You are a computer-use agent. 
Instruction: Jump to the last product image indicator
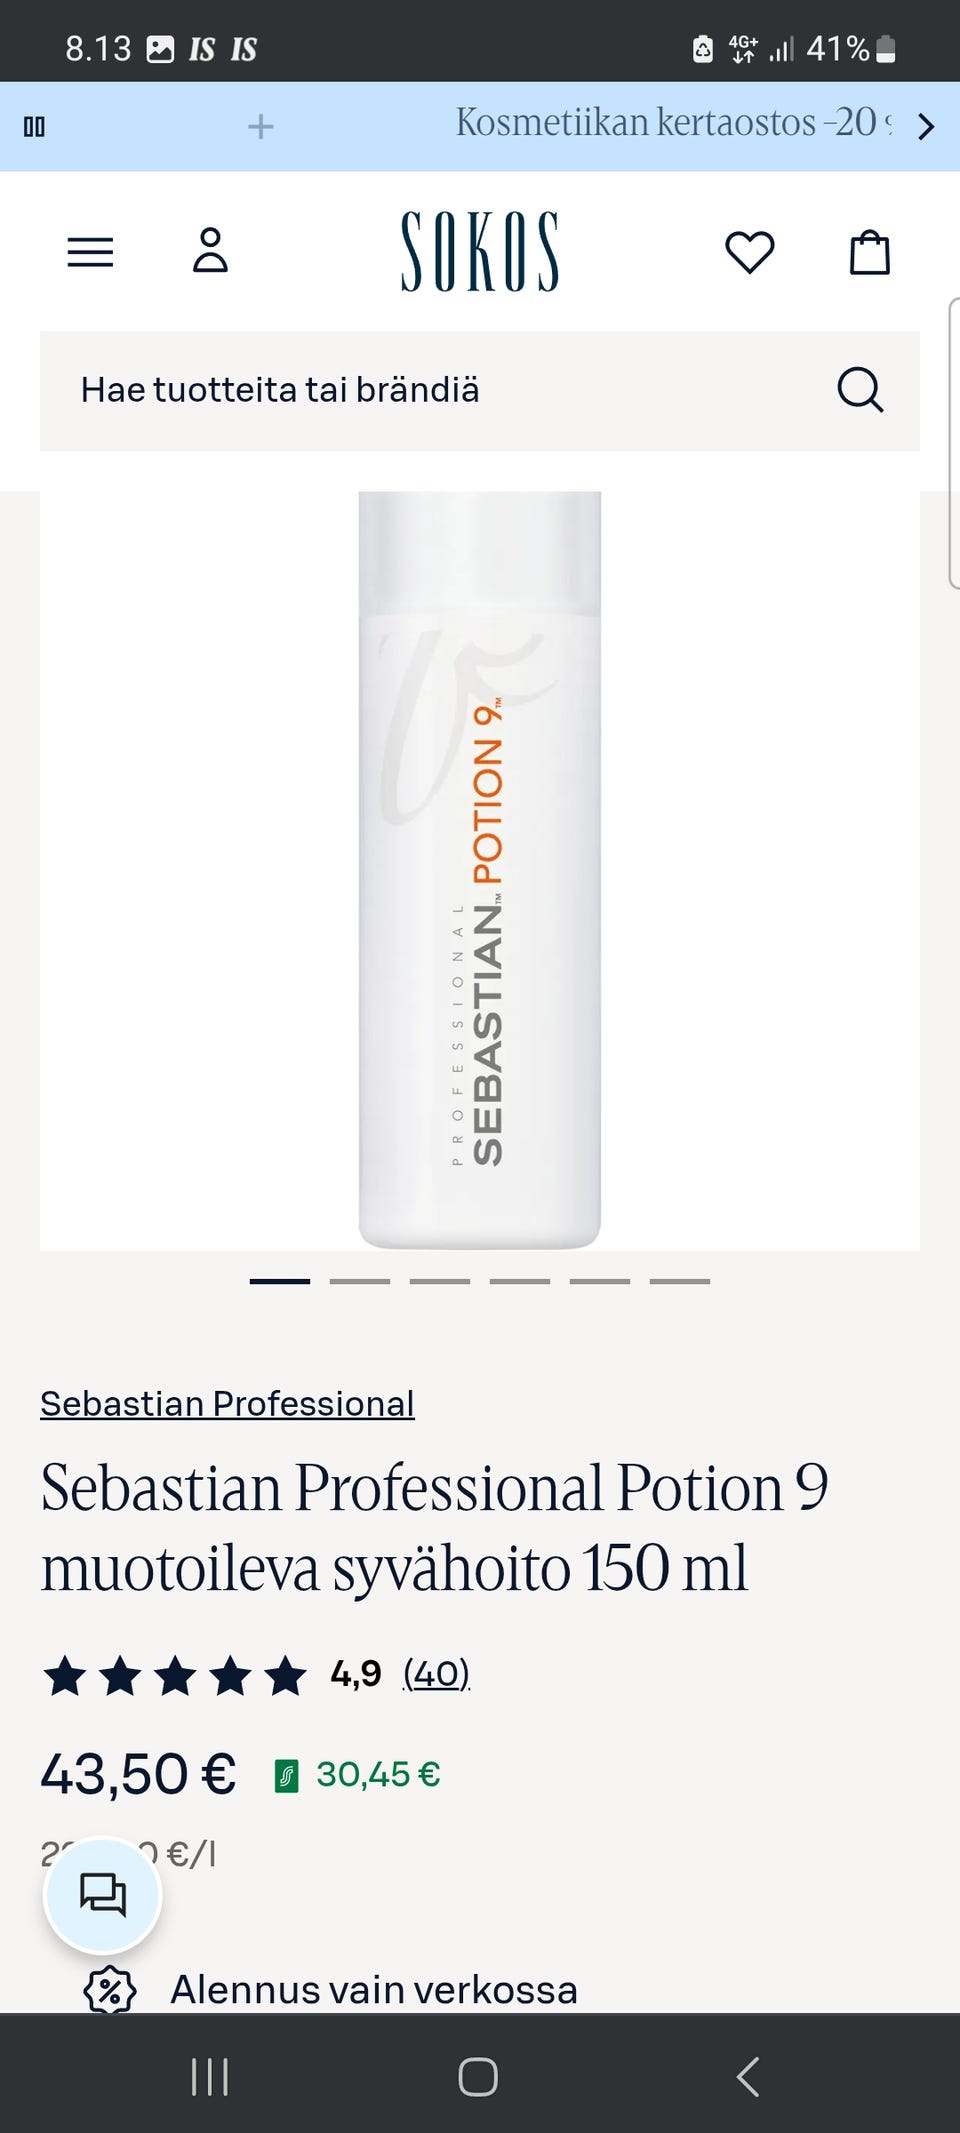[x=680, y=1281]
